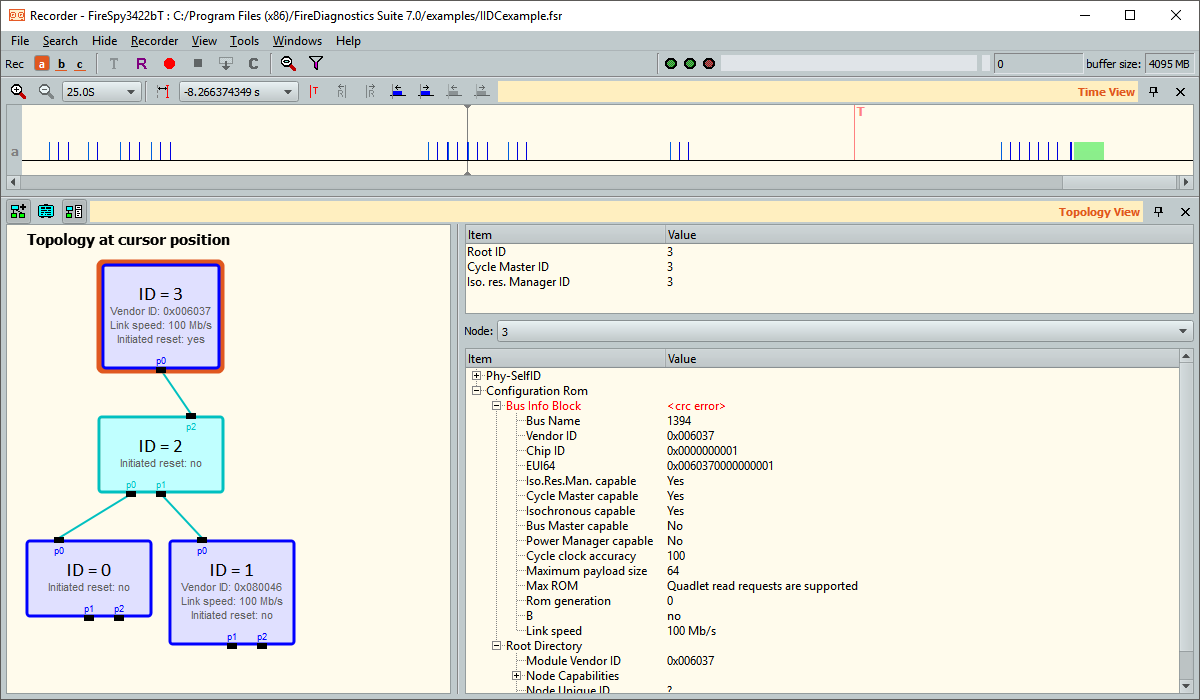Open the Recorder menu
The image size is (1200, 700).
point(154,41)
